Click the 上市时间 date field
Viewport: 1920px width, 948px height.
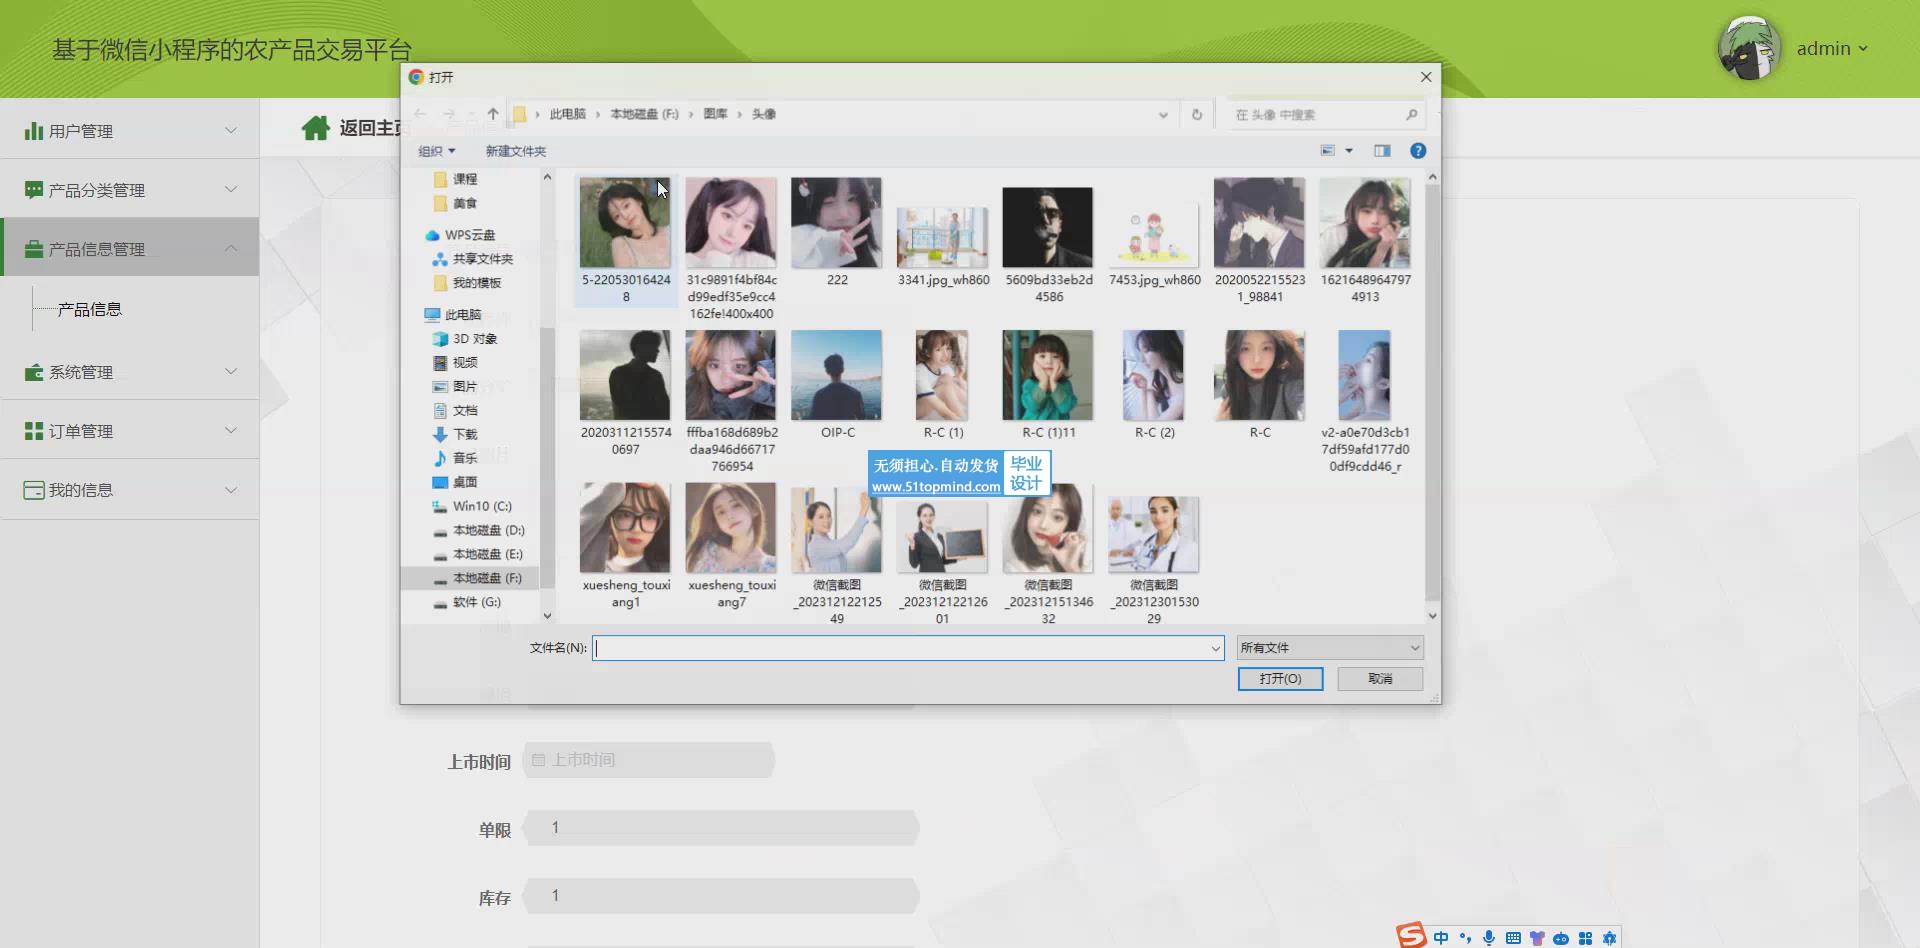tap(650, 760)
